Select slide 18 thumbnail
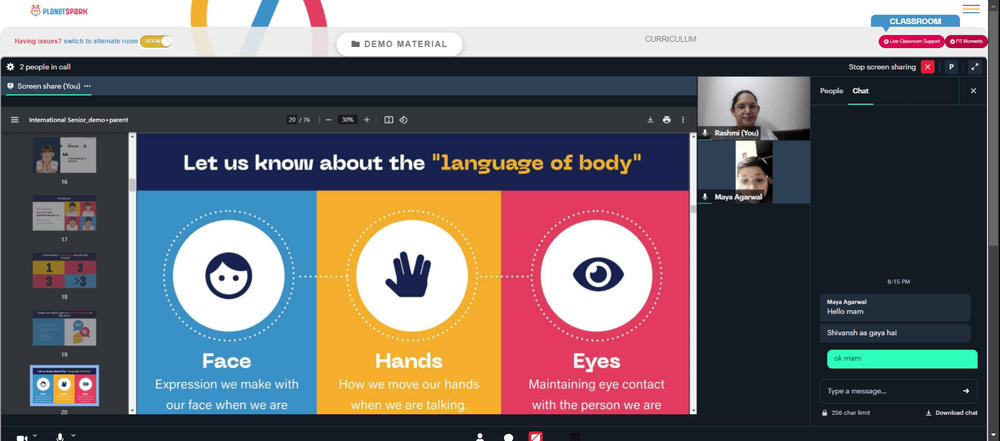Screen dimensions: 1000x441 (x=64, y=271)
